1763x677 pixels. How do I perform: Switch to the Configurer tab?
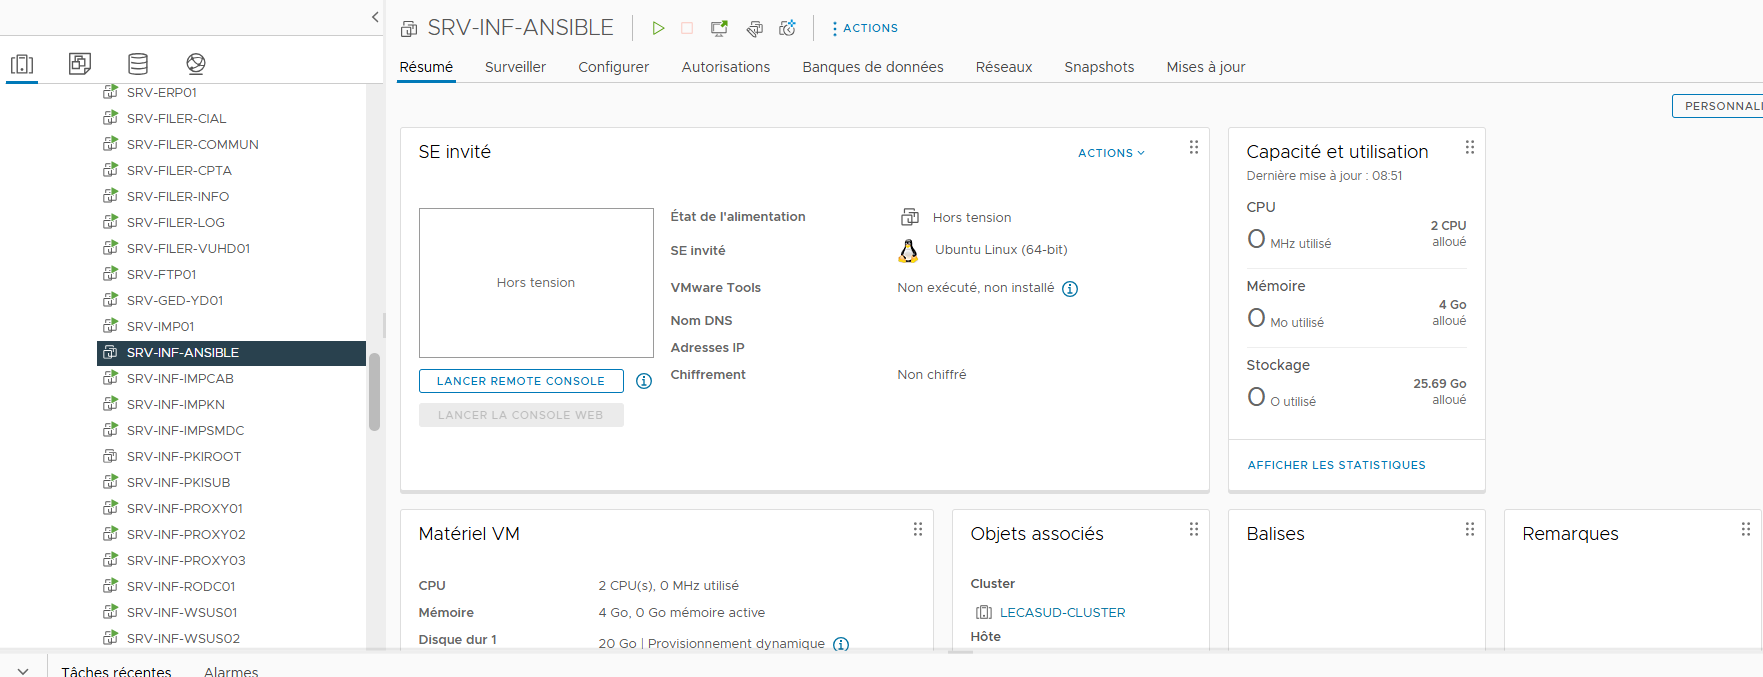tap(613, 67)
